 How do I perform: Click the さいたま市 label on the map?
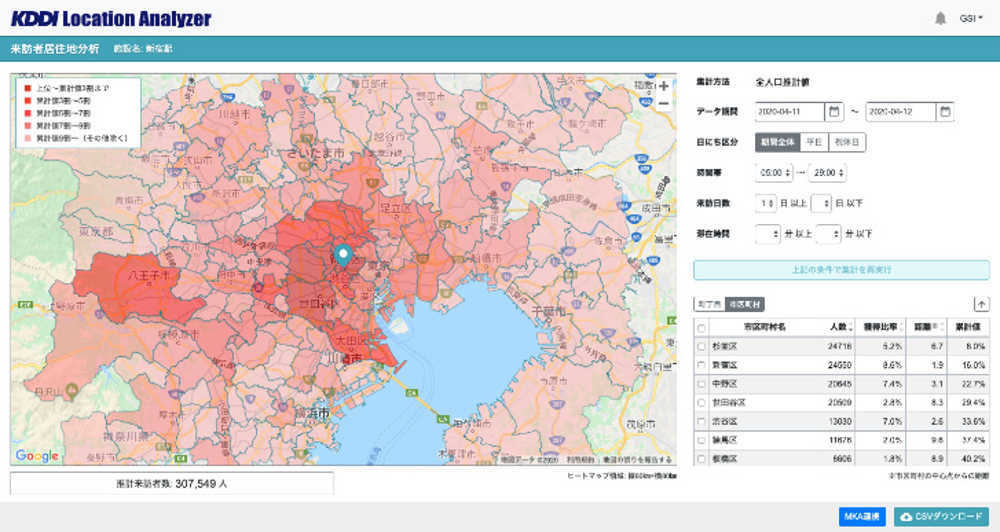[315, 154]
